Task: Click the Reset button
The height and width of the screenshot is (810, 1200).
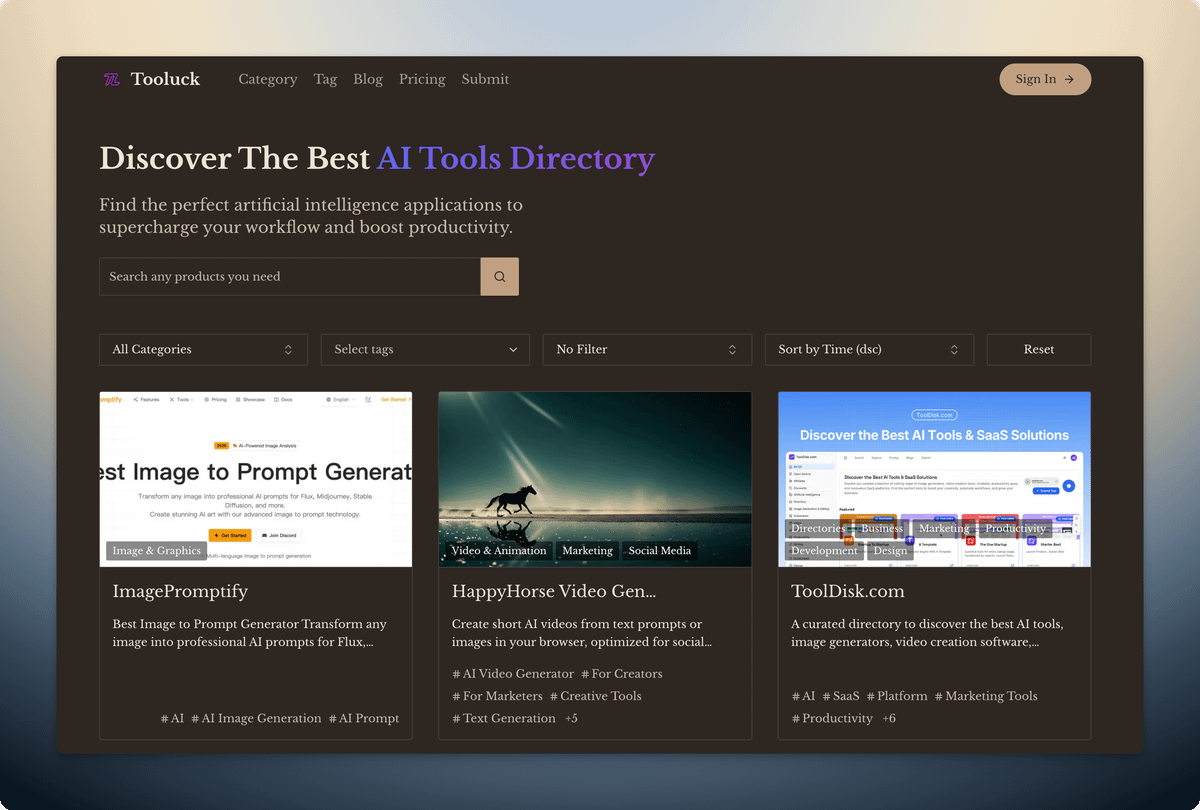Action: [1038, 349]
